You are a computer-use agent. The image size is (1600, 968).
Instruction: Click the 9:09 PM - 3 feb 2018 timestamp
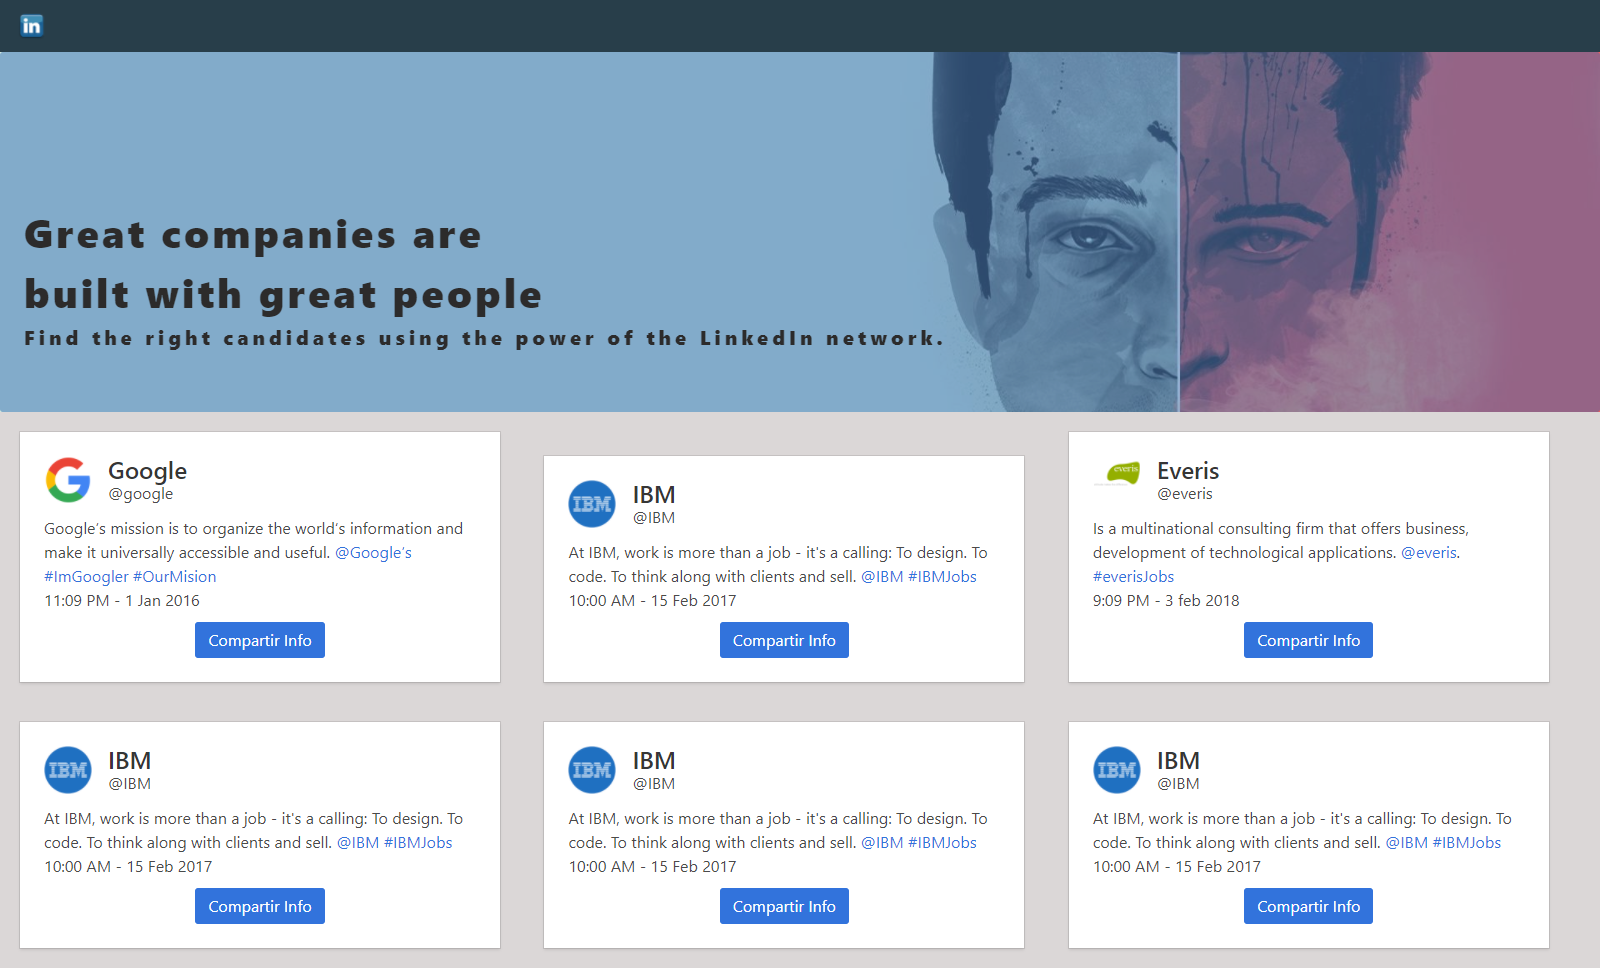(x=1166, y=601)
